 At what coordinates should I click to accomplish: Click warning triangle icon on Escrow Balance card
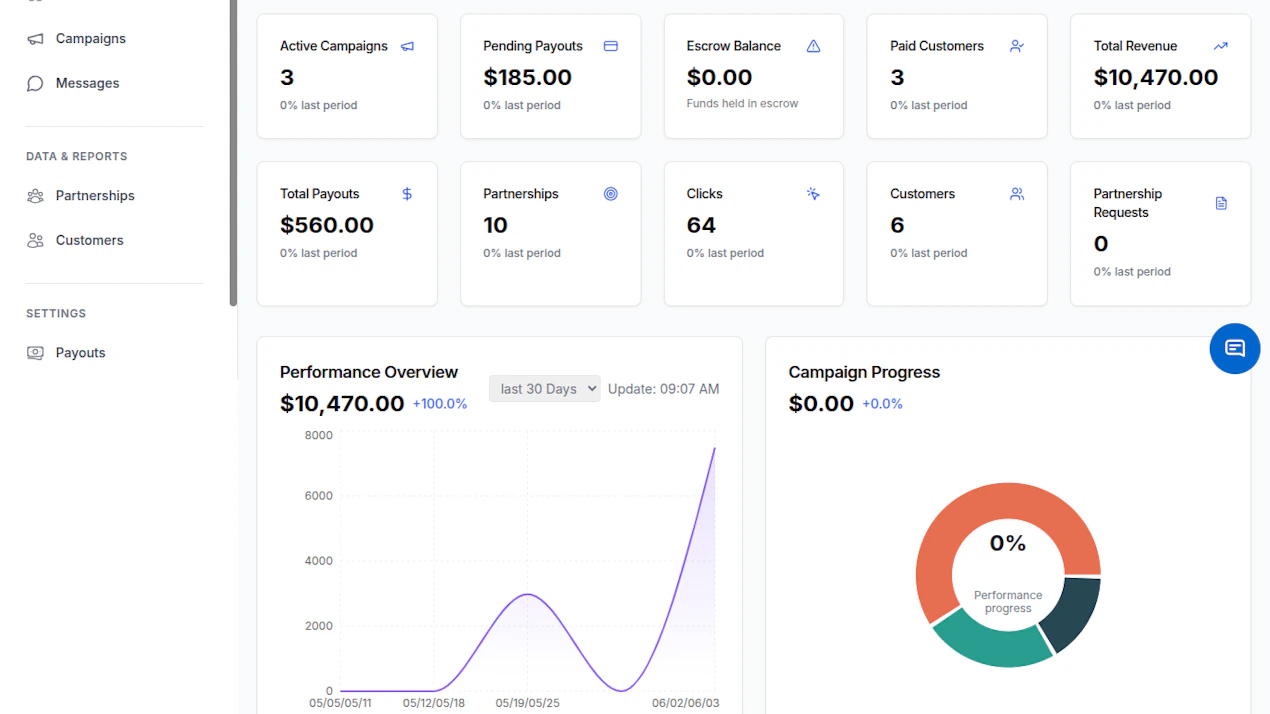click(x=813, y=46)
